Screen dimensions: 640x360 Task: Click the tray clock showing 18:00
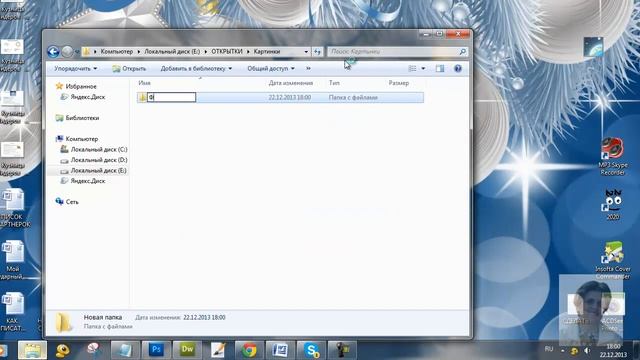(x=613, y=350)
